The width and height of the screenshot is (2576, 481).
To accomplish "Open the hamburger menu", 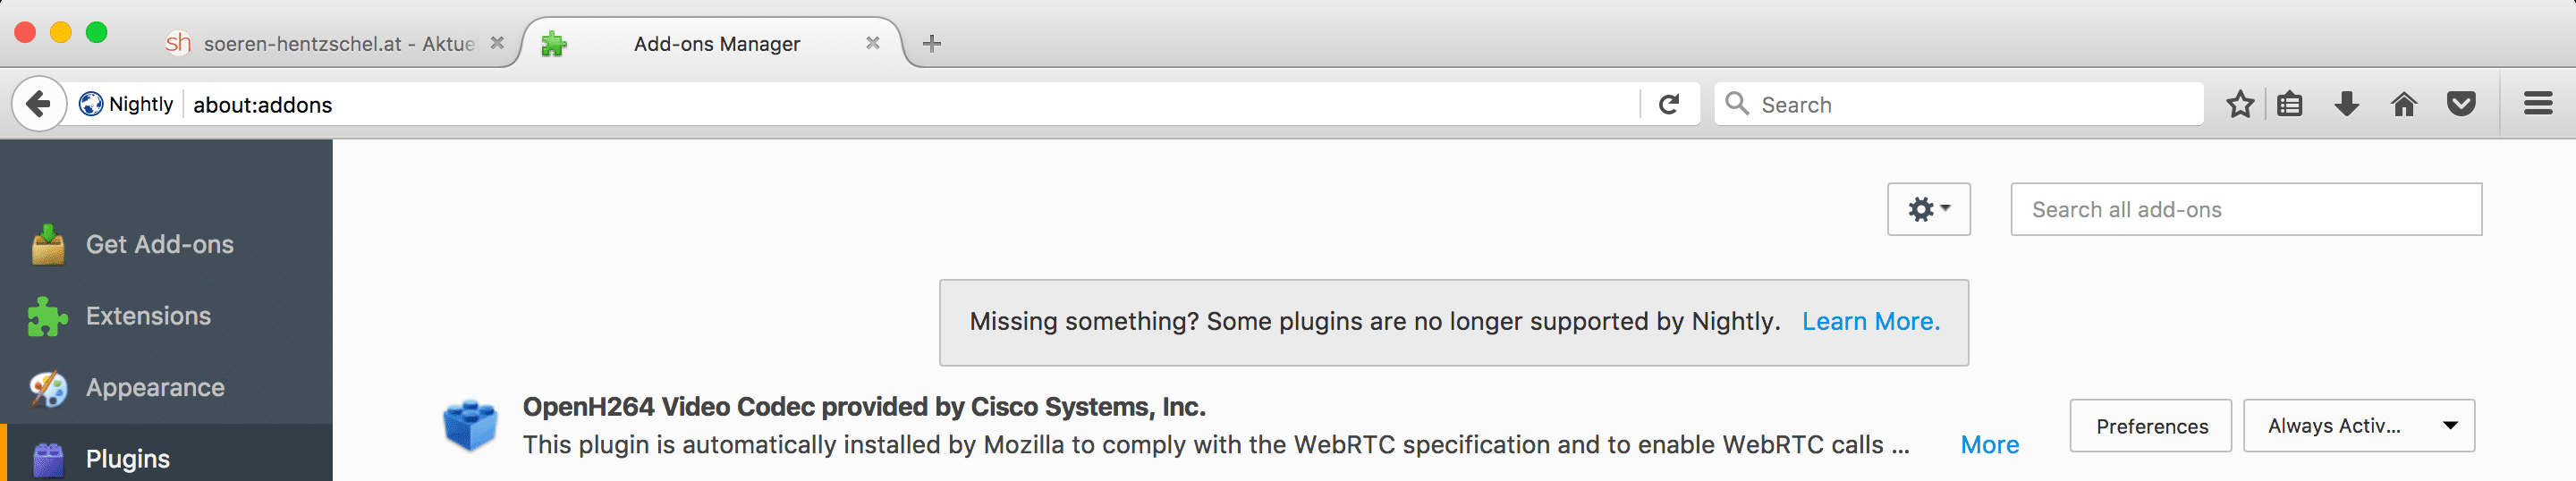I will pos(2538,104).
